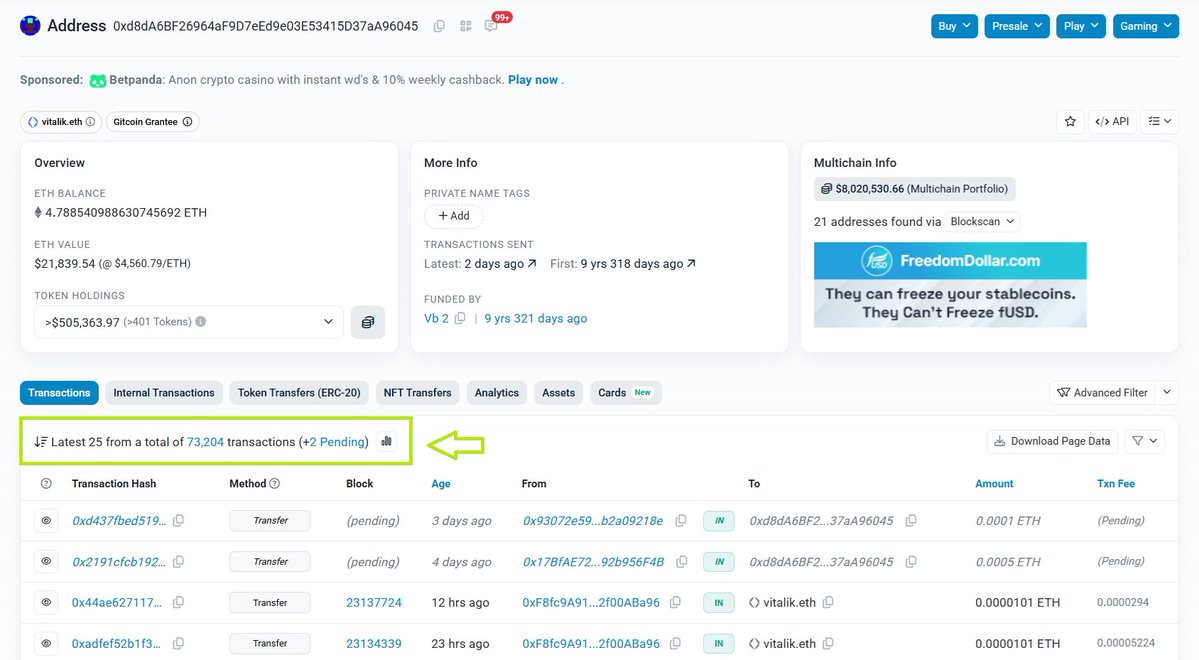Open the Analytics tab

click(496, 392)
